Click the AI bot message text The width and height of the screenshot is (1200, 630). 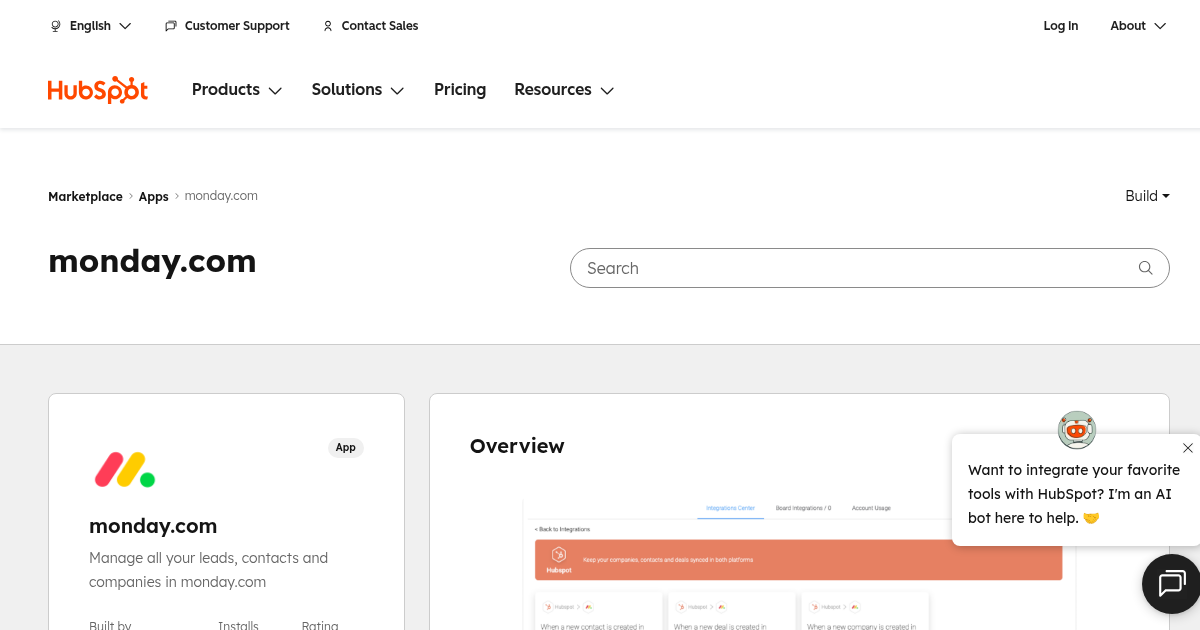(x=1074, y=494)
